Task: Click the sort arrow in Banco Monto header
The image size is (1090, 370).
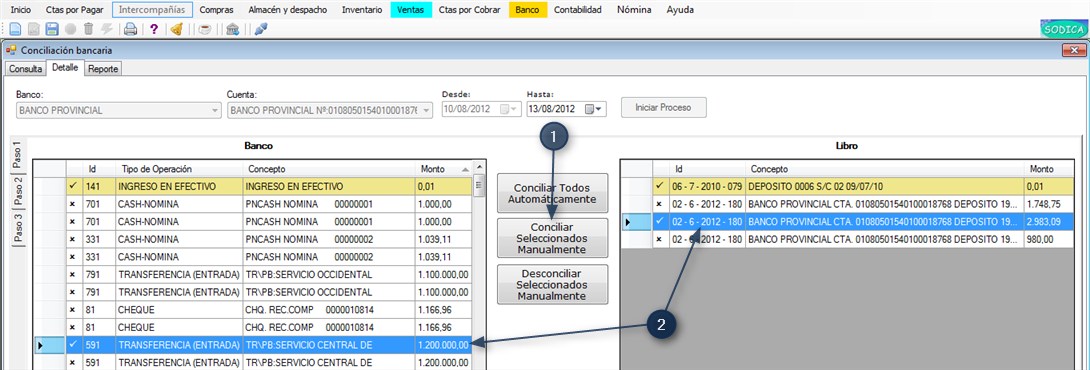Action: [x=464, y=169]
